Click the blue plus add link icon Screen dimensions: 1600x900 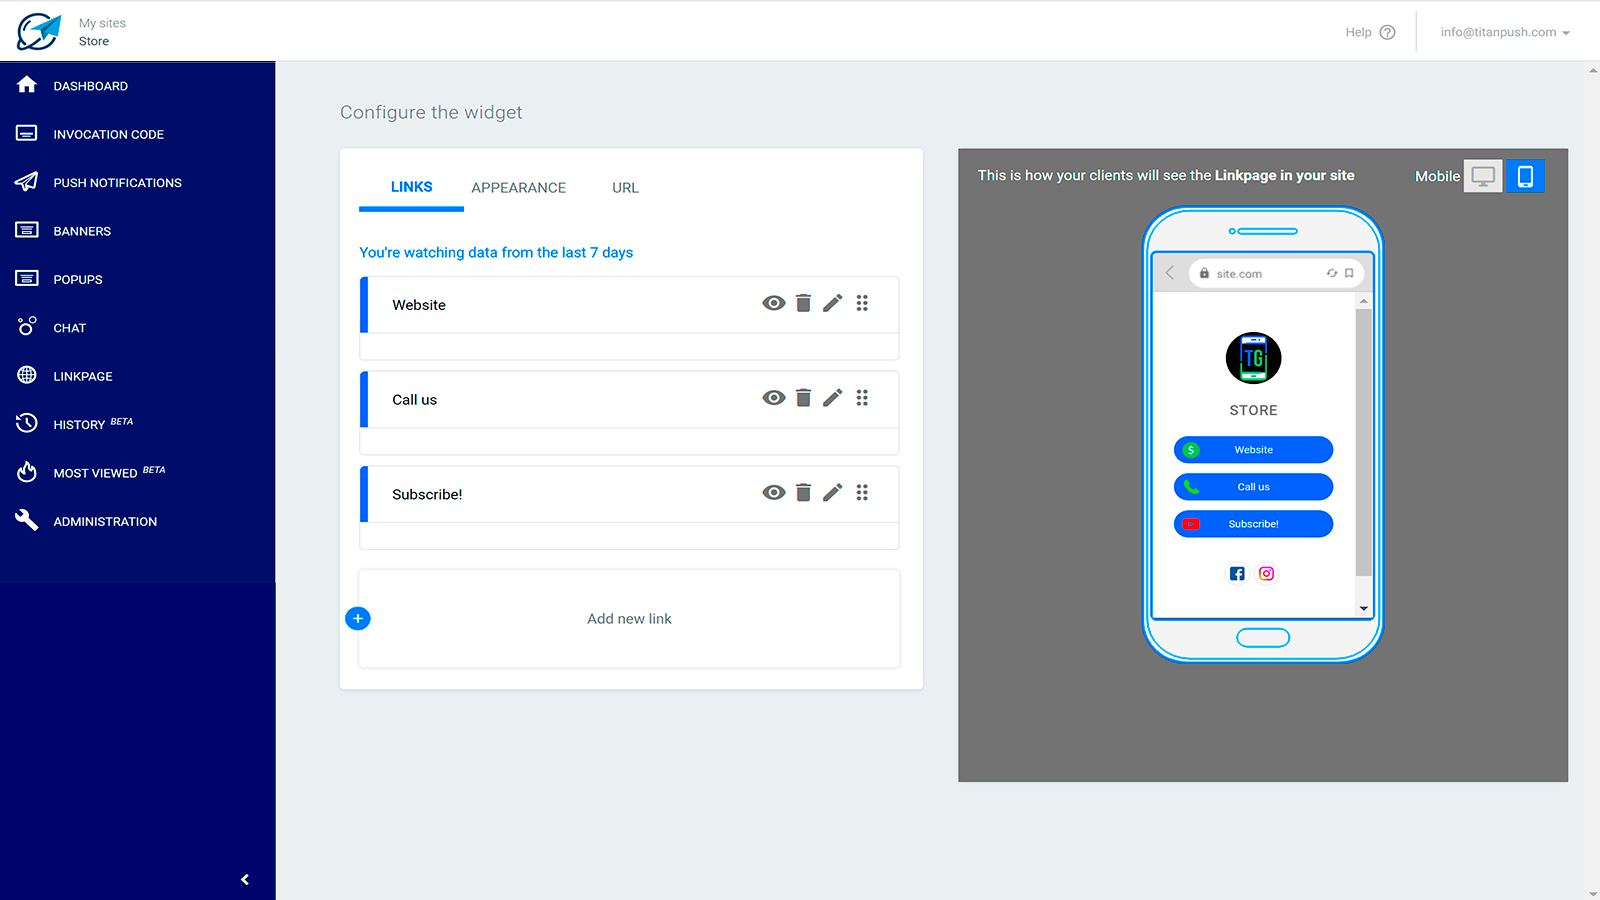pos(358,618)
